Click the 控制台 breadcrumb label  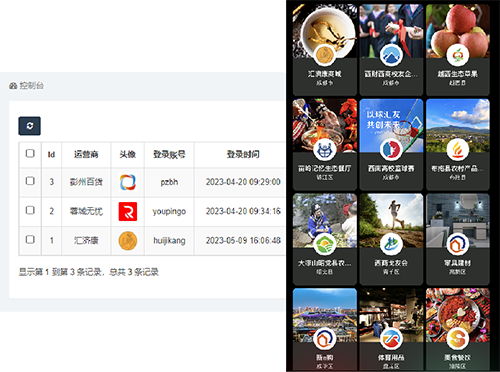click(x=32, y=86)
